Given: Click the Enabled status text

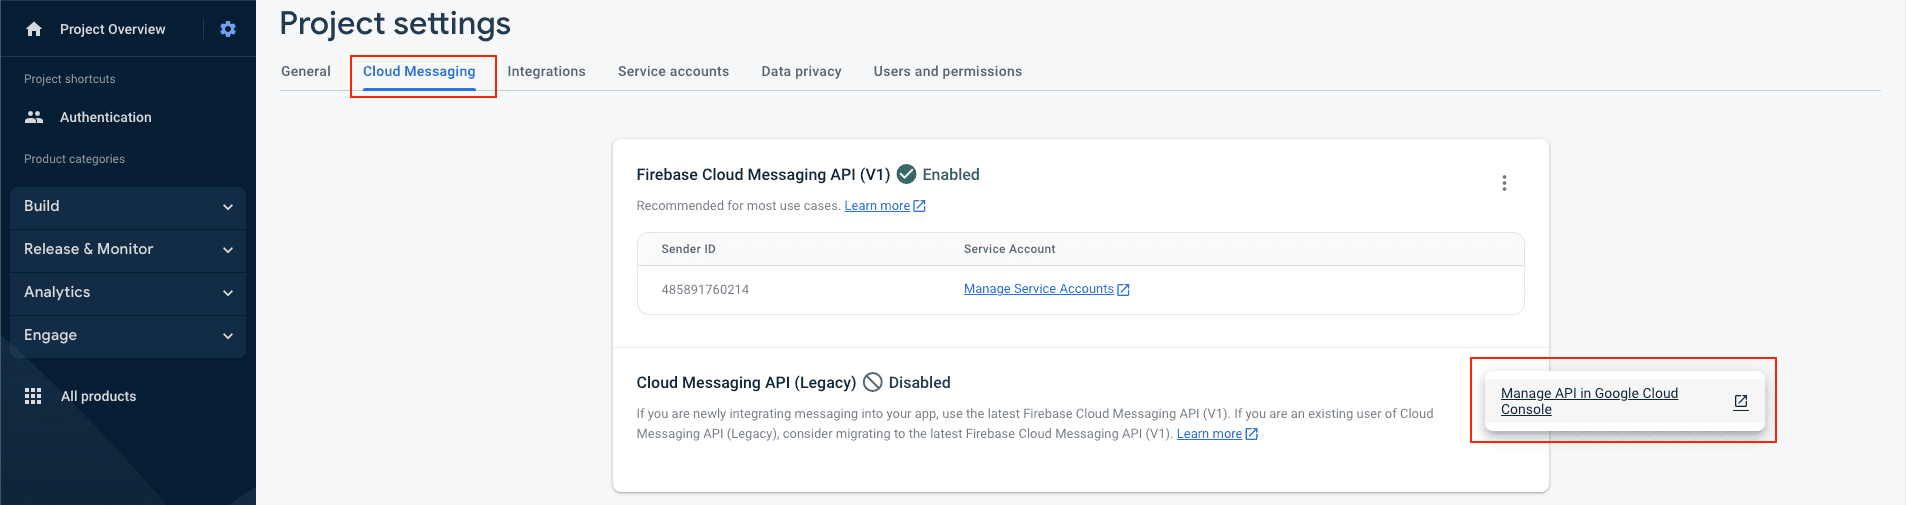Looking at the screenshot, I should pyautogui.click(x=951, y=174).
